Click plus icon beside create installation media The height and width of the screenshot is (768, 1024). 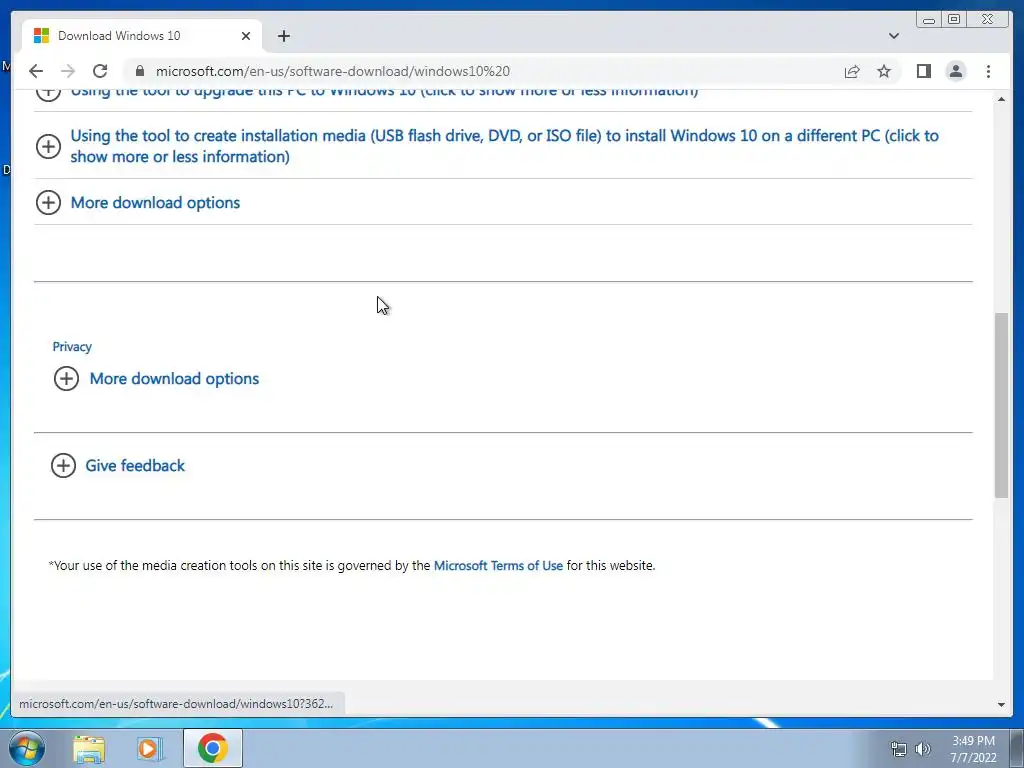48,146
